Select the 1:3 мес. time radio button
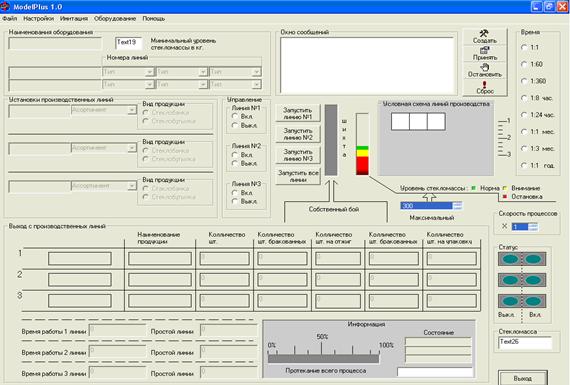Viewport: 570px width, 385px height. 524,148
